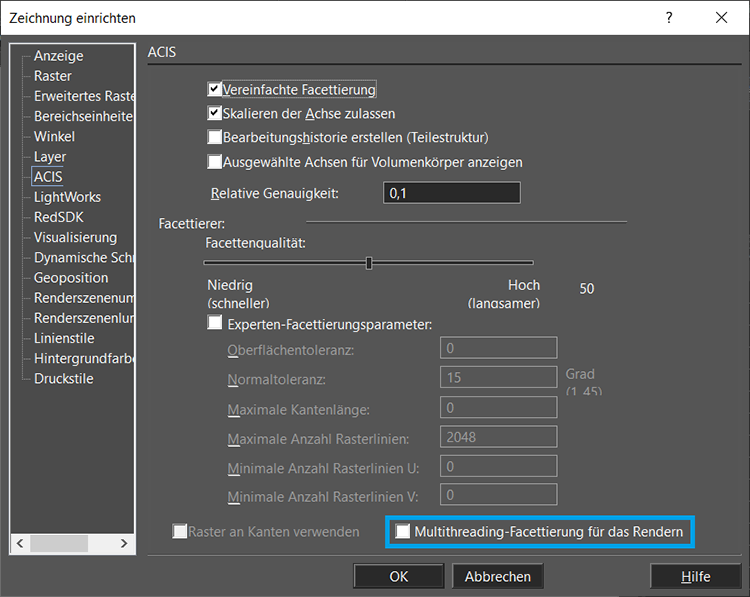
Task: Click the Relative Genauigkeit input field
Action: click(451, 193)
